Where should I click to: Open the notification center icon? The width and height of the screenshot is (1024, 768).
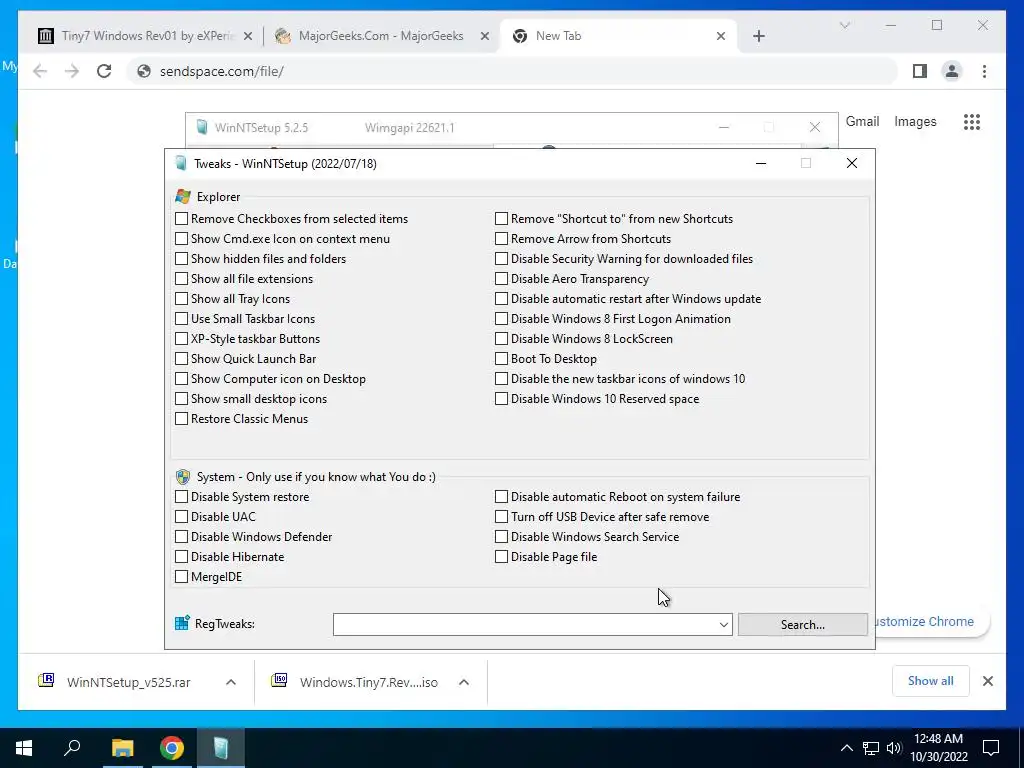click(x=991, y=748)
